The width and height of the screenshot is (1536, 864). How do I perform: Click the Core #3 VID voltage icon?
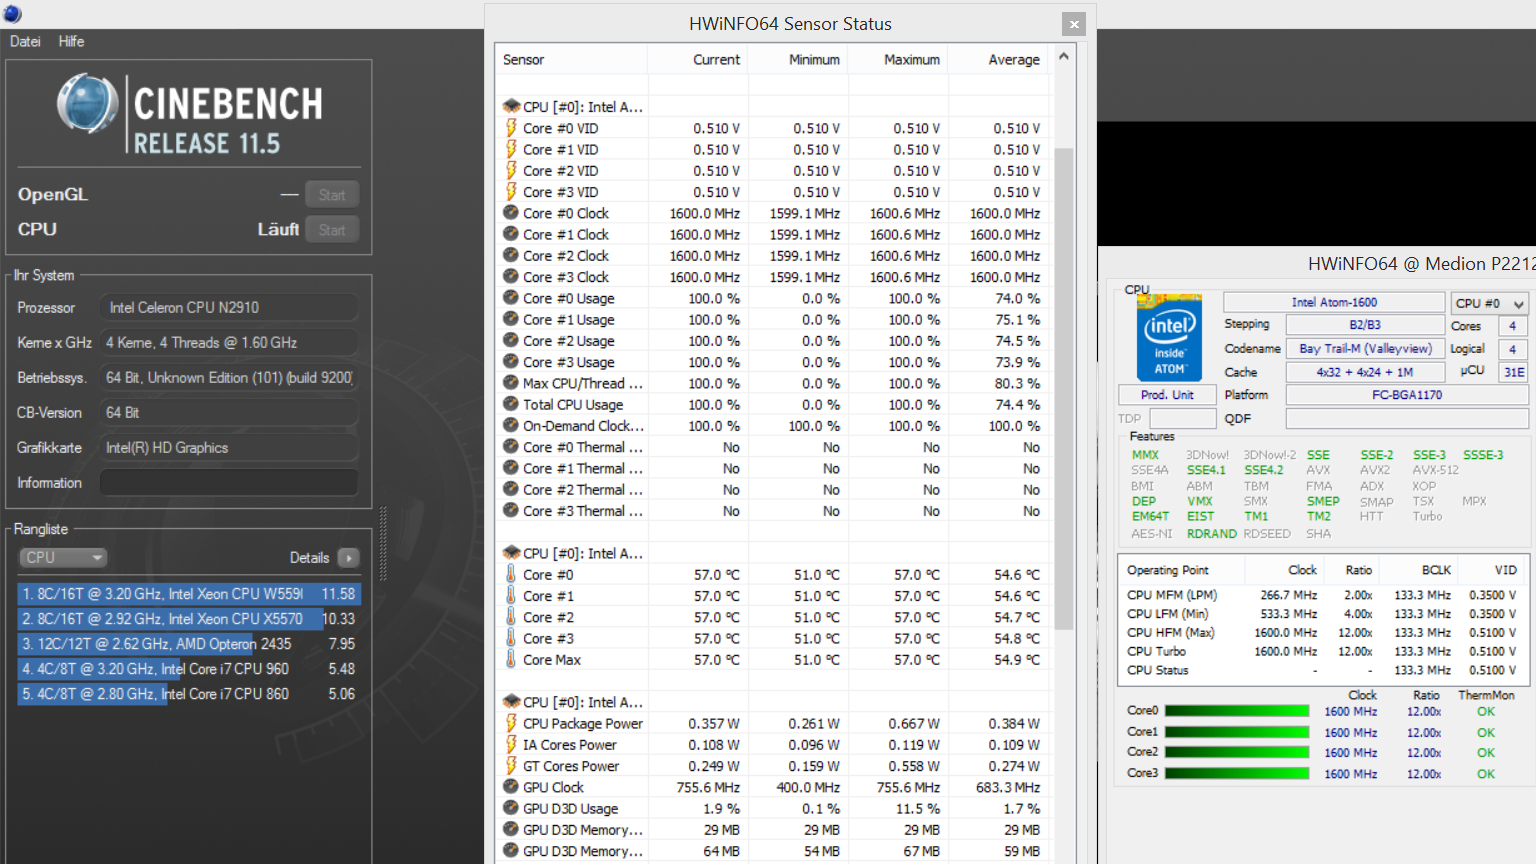click(511, 191)
